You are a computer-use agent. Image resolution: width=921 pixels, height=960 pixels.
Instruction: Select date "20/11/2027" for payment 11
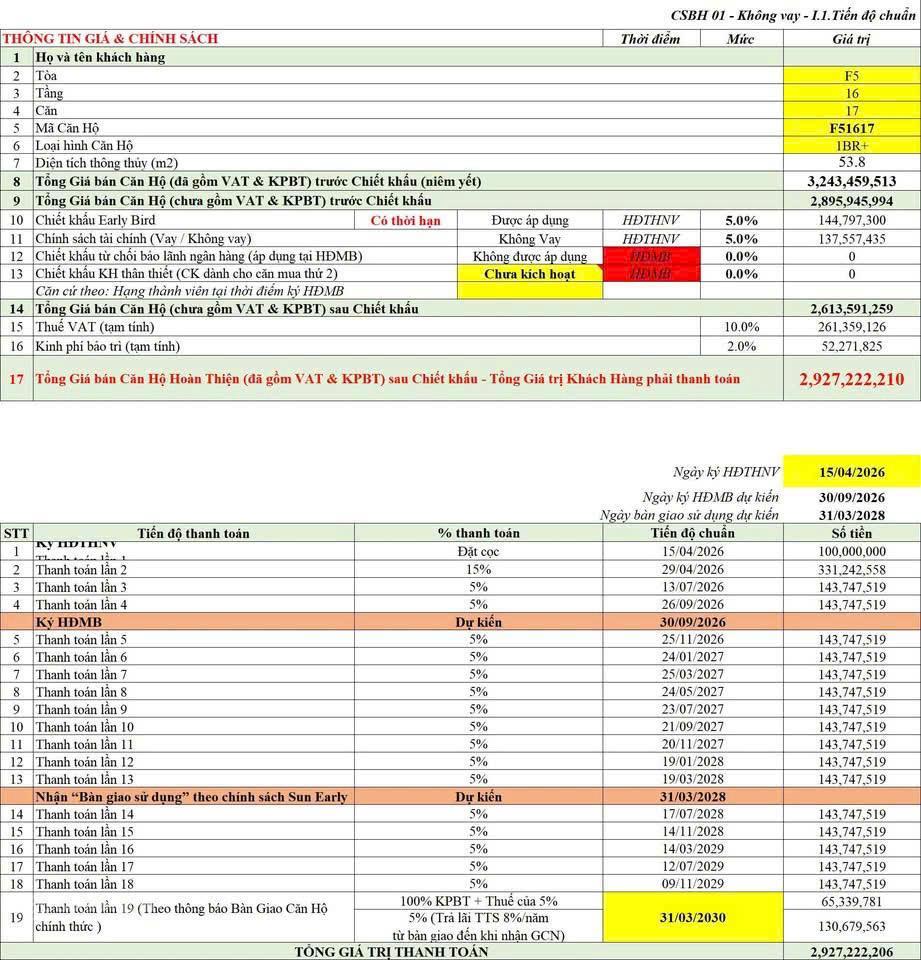[693, 744]
